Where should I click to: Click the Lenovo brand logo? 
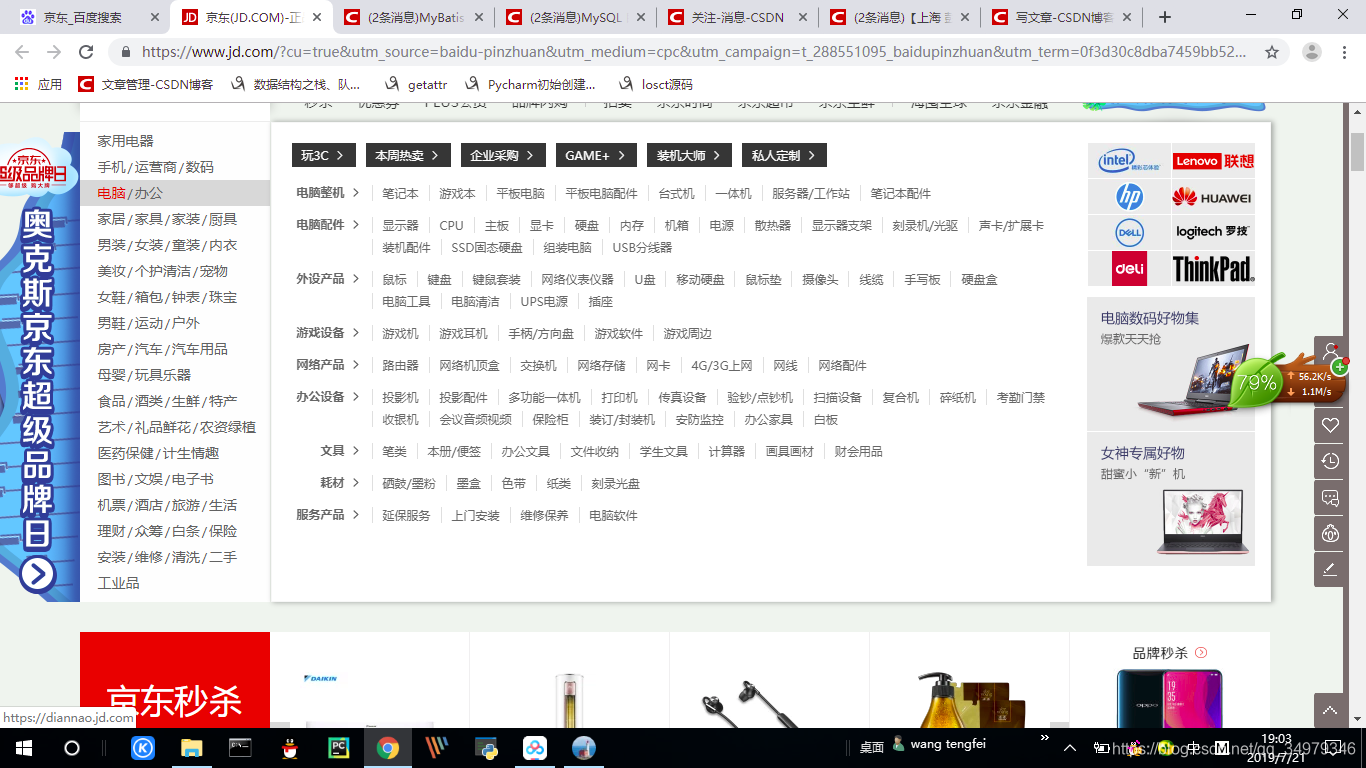(x=1213, y=161)
